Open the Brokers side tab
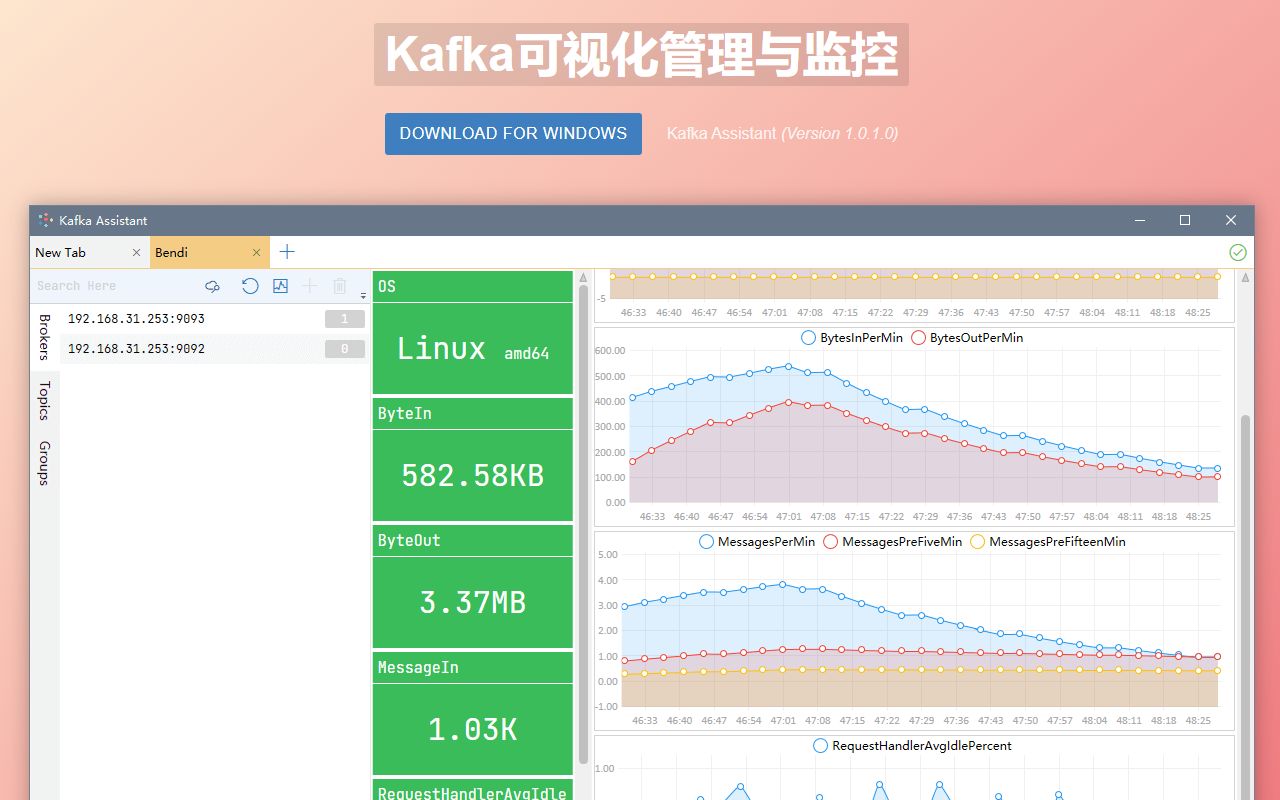The image size is (1280, 800). (x=44, y=337)
